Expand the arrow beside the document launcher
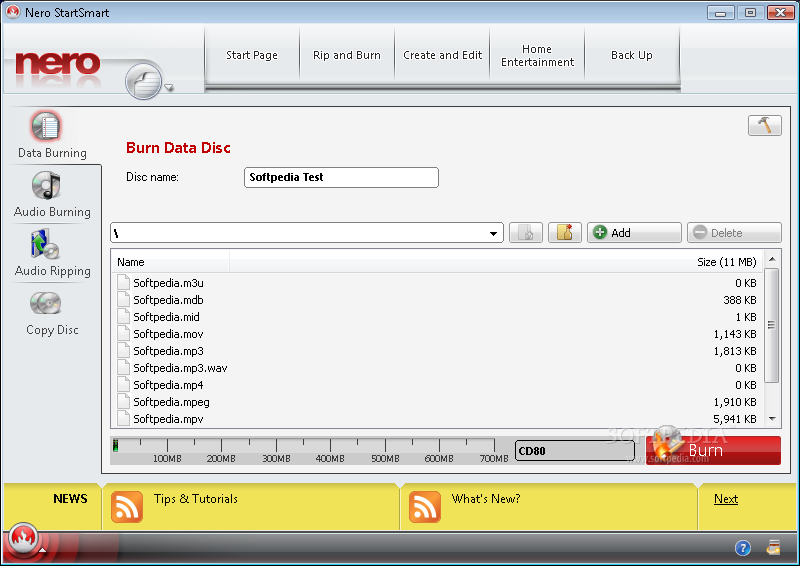This screenshot has height=566, width=800. coord(169,87)
